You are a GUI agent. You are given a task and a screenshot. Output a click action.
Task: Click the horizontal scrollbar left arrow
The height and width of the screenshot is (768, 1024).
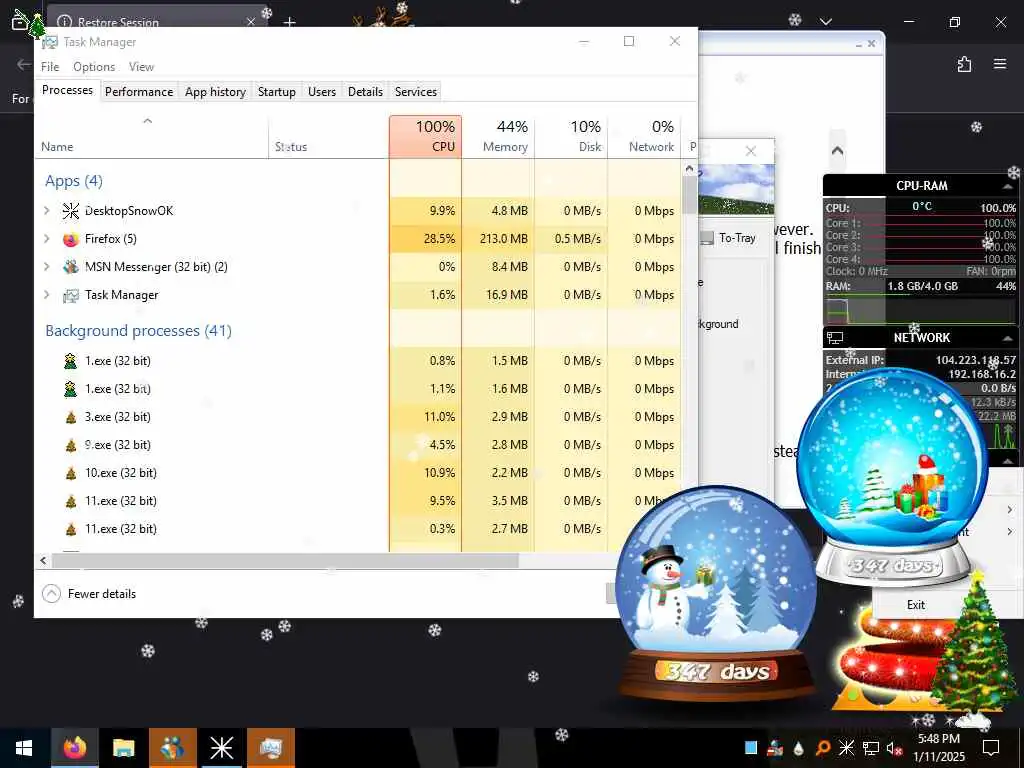click(43, 560)
